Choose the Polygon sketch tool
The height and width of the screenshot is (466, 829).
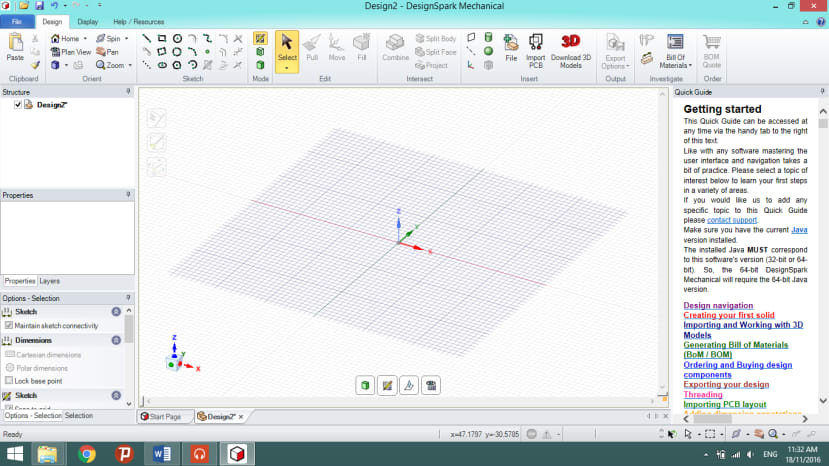[x=177, y=65]
